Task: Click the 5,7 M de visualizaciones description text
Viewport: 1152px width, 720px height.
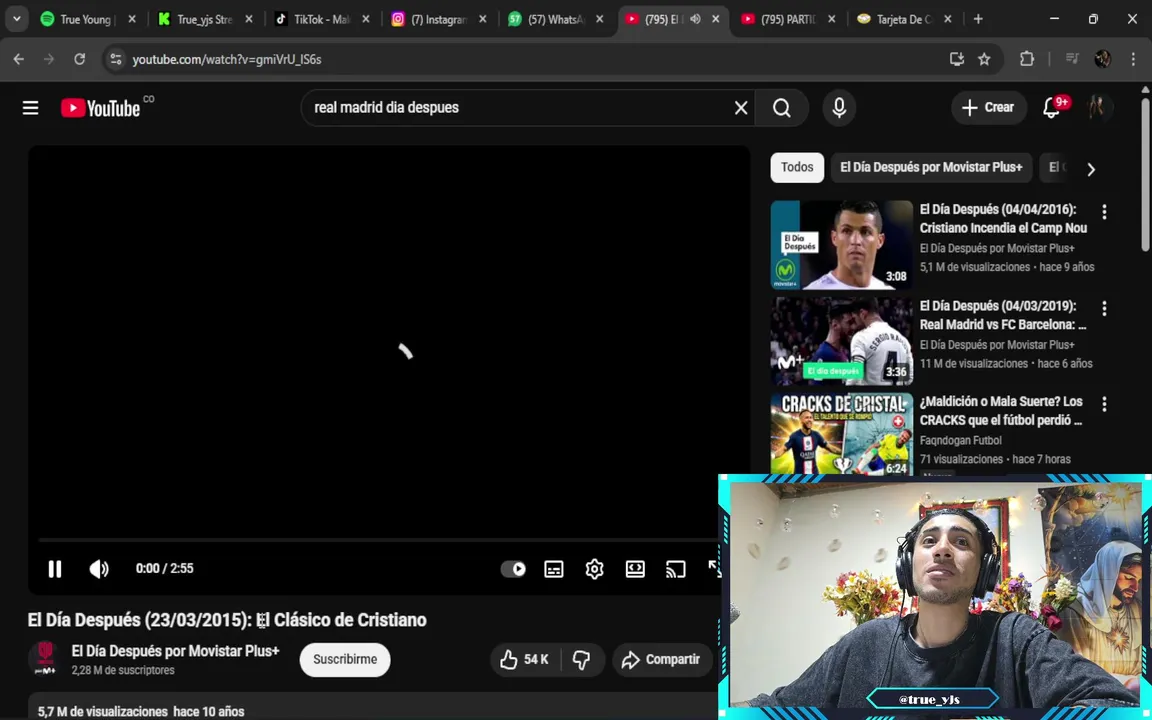Action: pyautogui.click(x=140, y=711)
